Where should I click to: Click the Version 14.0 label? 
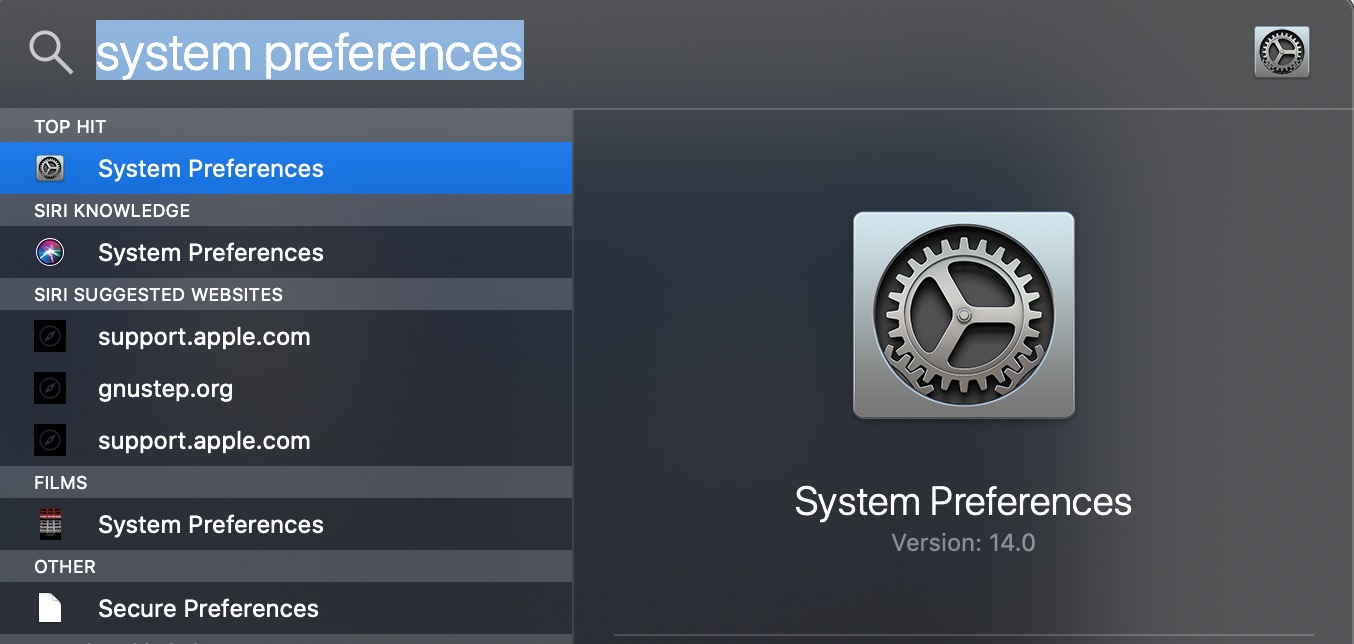(x=963, y=543)
